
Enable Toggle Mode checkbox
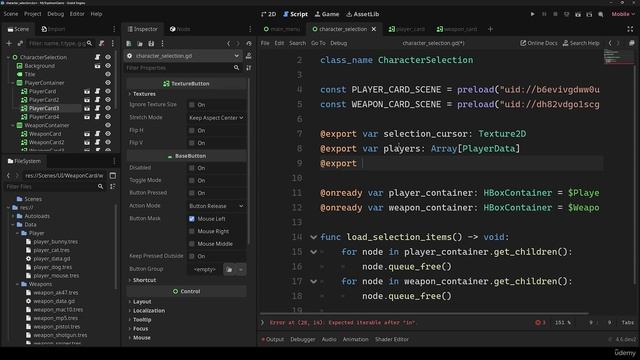192,180
